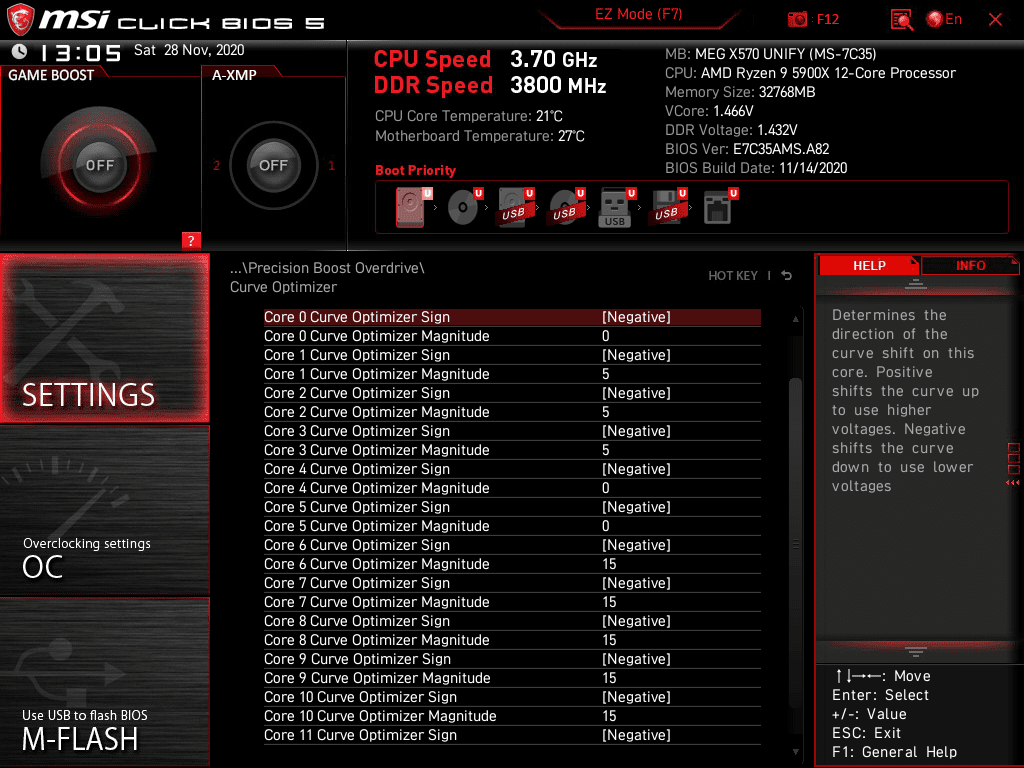
Task: Select the network boot device icon
Action: (719, 208)
